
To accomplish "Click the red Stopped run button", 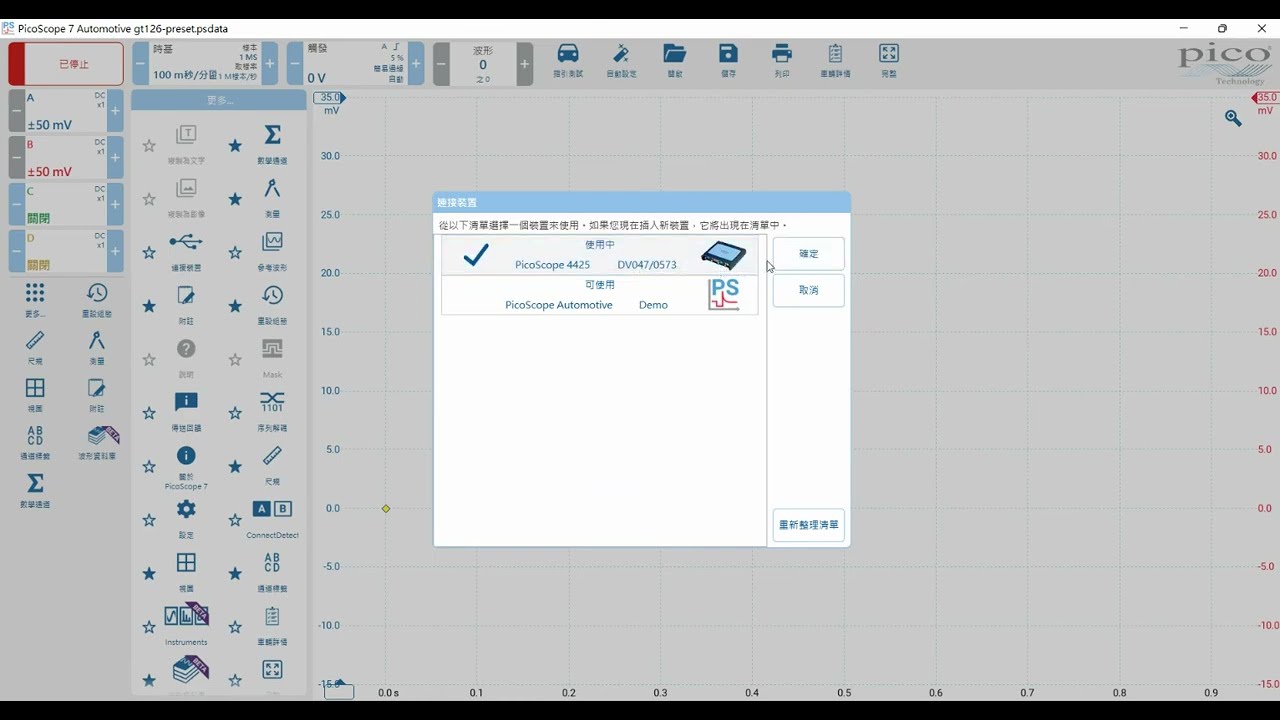I will pos(66,64).
